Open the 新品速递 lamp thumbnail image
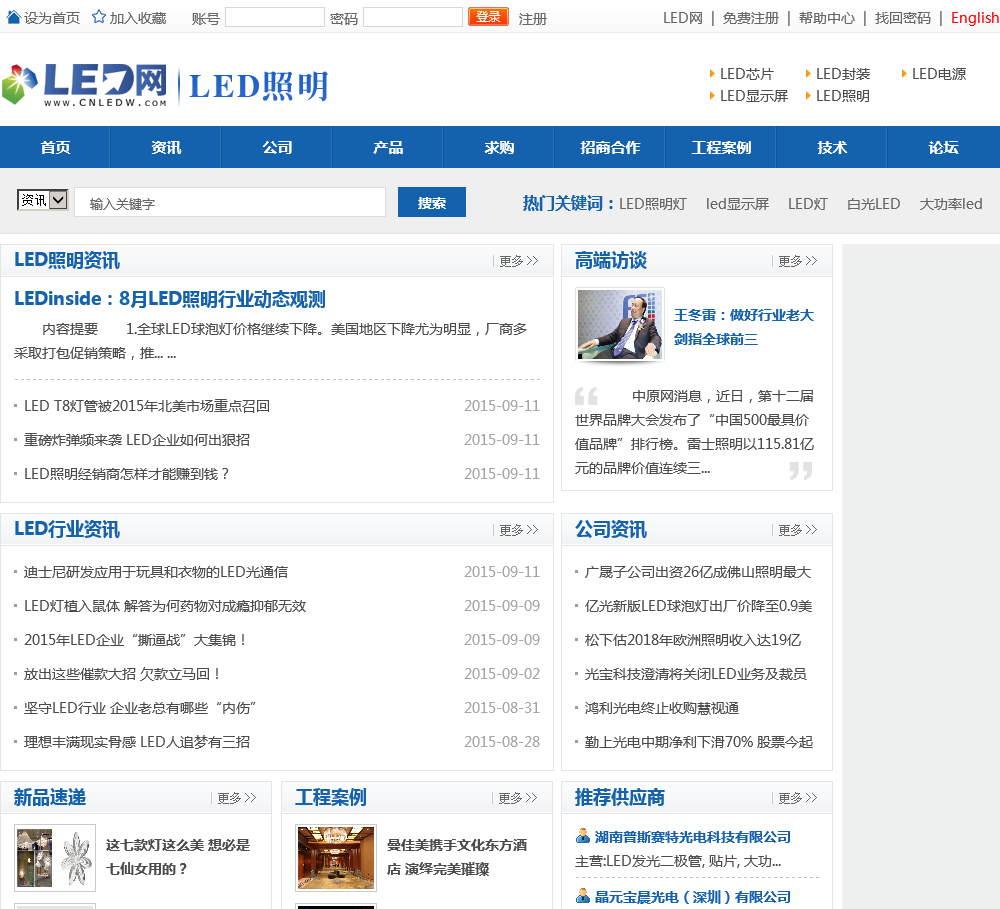 click(55, 858)
